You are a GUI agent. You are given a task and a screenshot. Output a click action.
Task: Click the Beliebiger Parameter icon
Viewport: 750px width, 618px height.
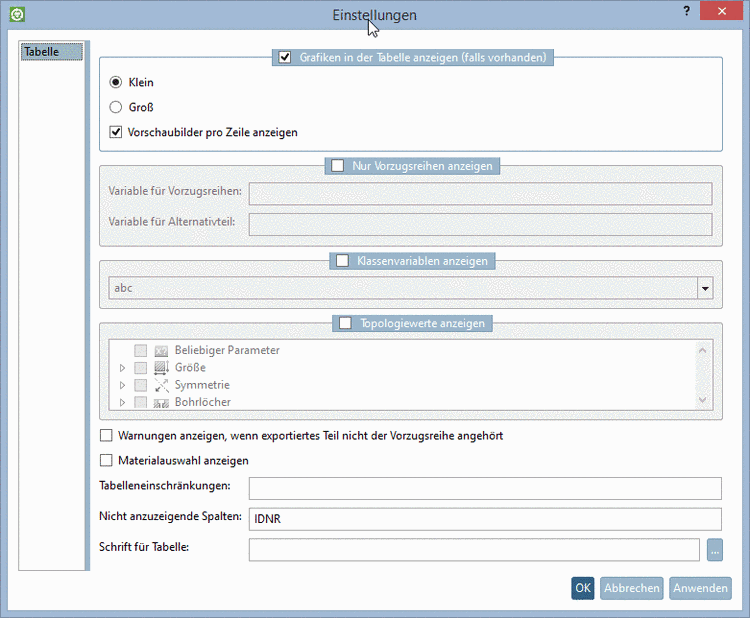pos(161,351)
